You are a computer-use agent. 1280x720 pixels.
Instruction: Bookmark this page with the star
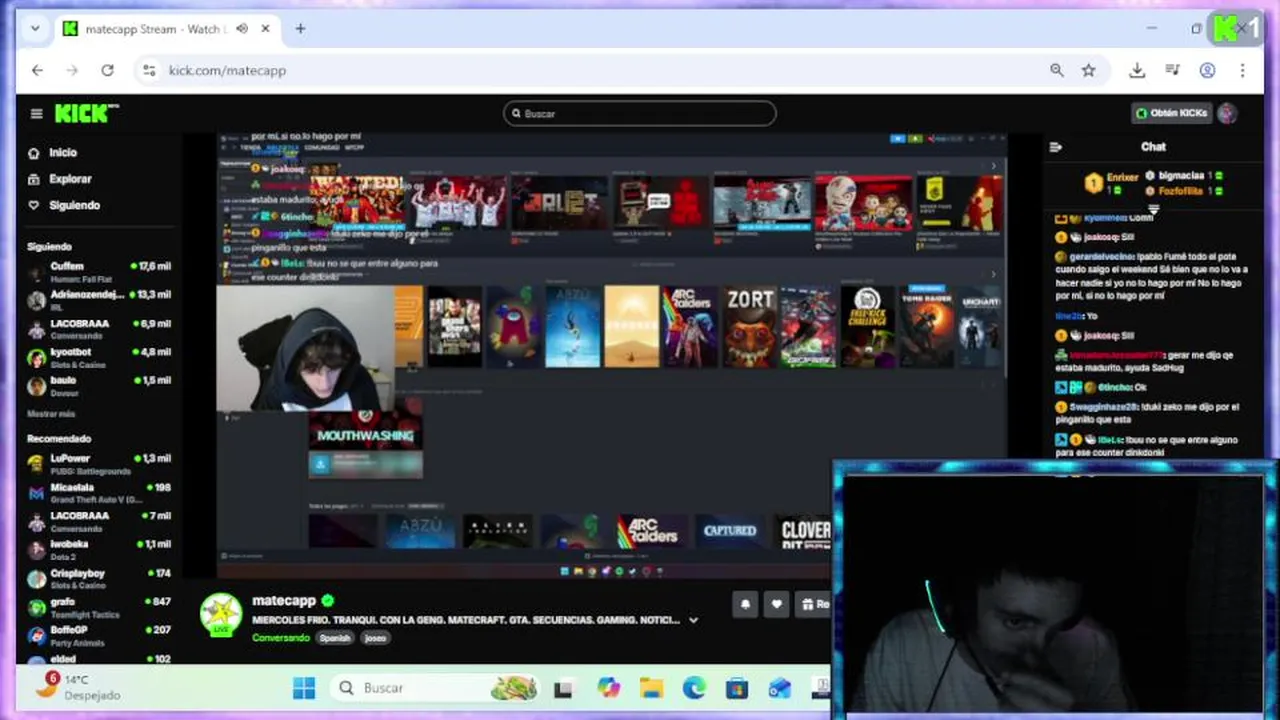pos(1088,70)
